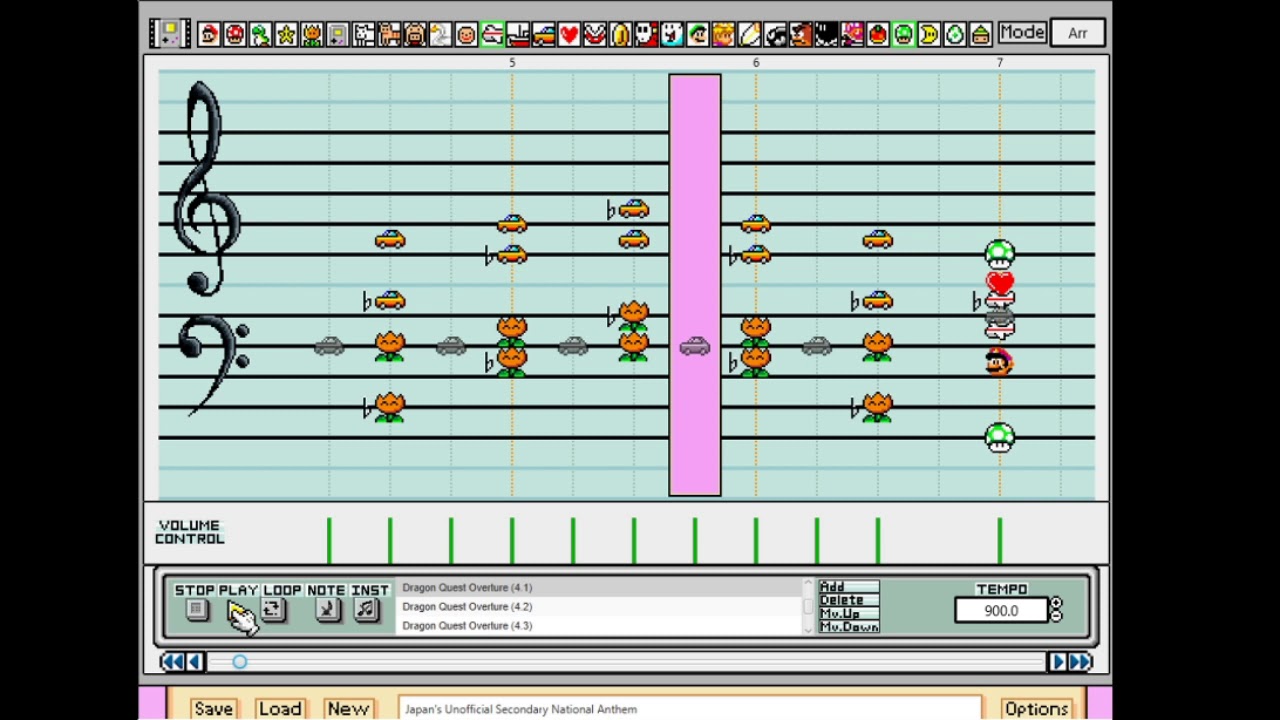Select the Bob-omb instrument icon
The image size is (1280, 720).
tap(826, 35)
